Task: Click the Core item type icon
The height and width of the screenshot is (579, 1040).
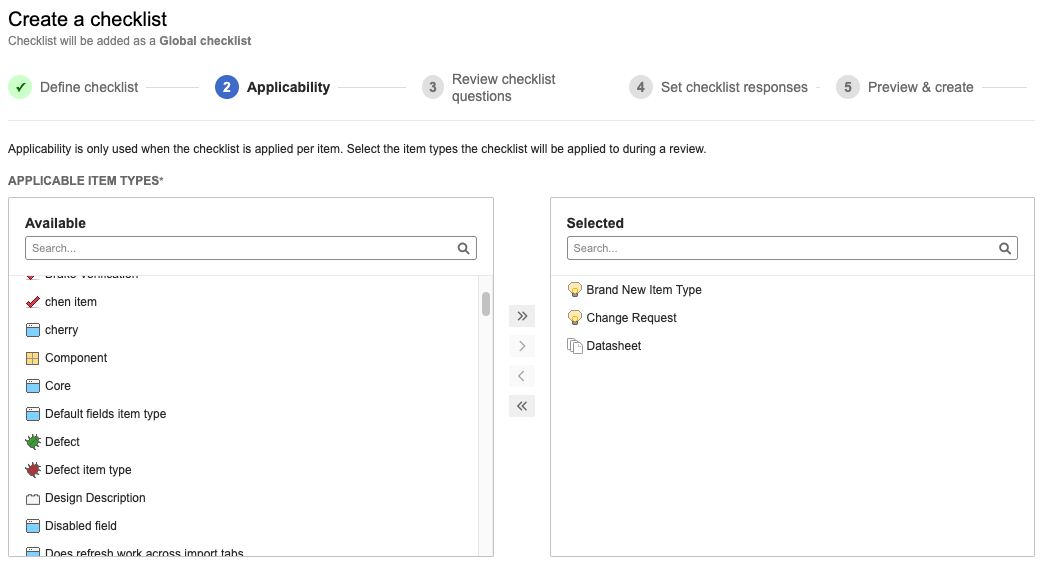Action: (x=32, y=386)
